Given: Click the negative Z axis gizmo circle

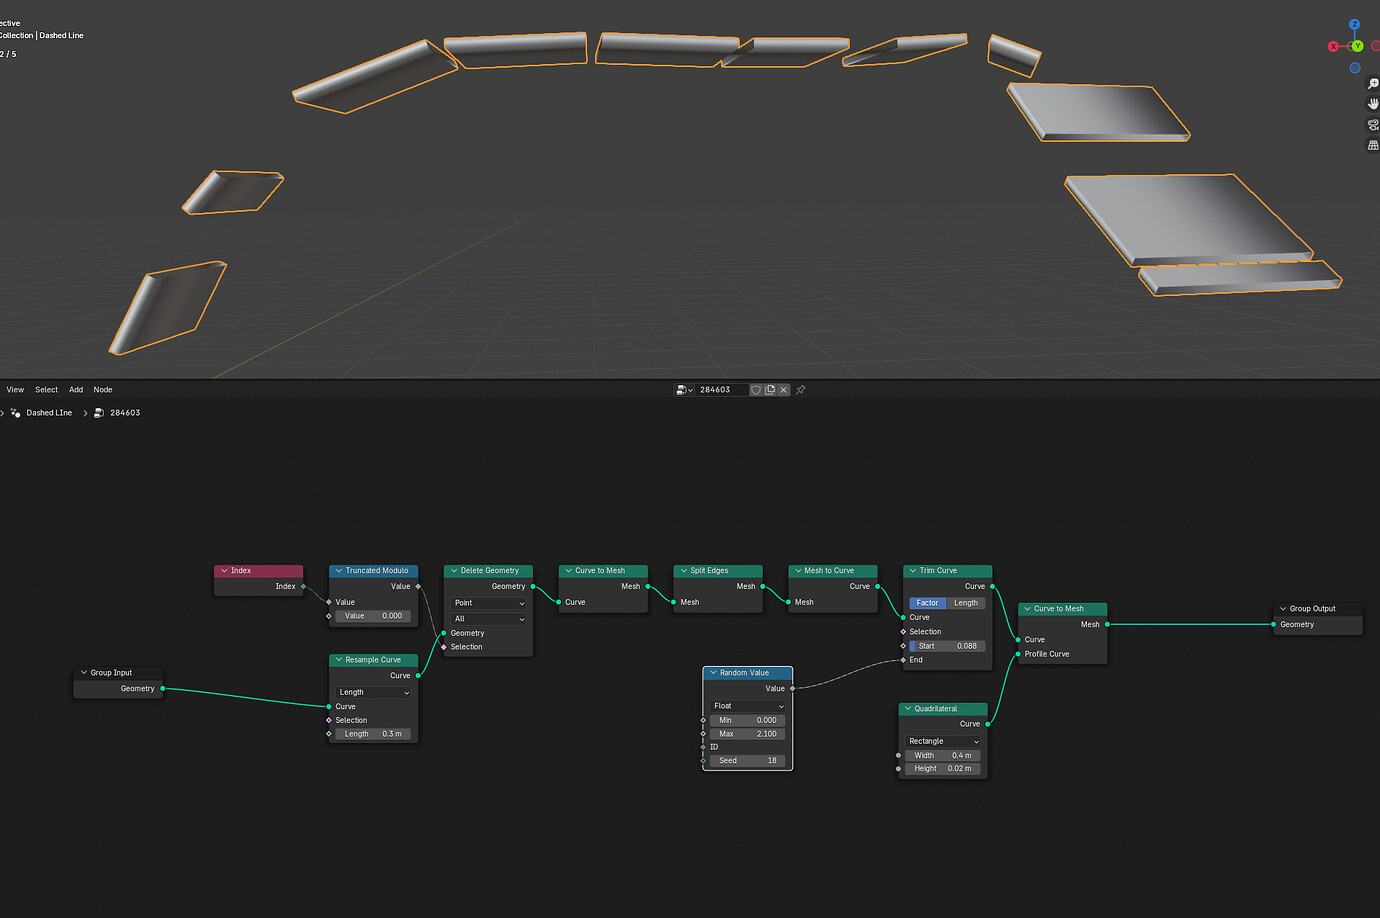Looking at the screenshot, I should [1355, 68].
